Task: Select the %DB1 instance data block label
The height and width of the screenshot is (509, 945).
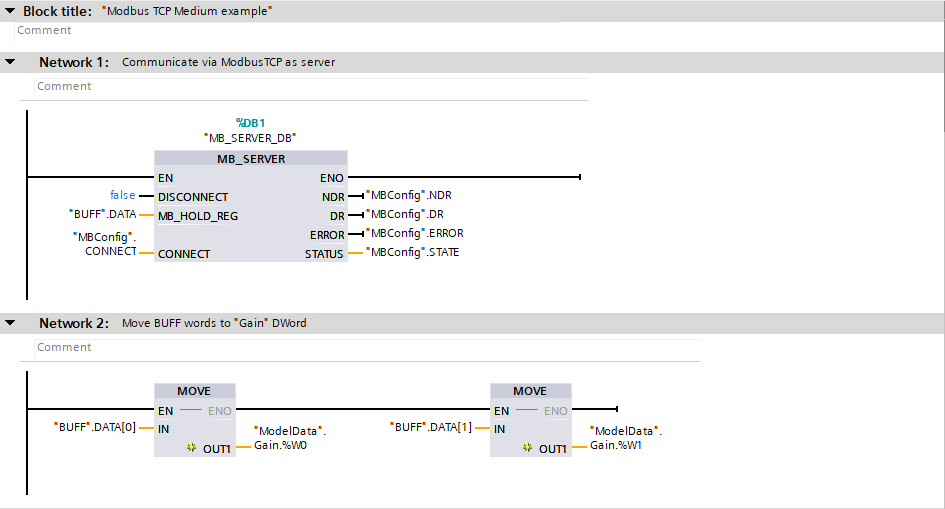Action: (250, 122)
